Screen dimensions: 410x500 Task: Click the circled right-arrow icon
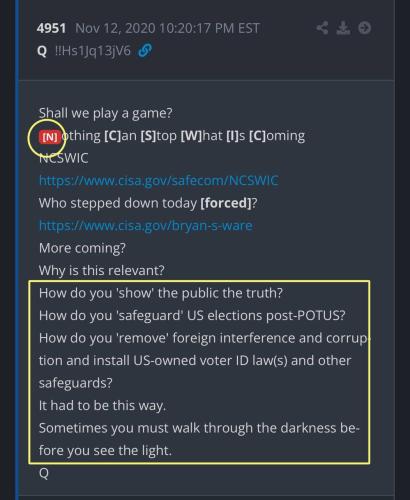point(364,28)
